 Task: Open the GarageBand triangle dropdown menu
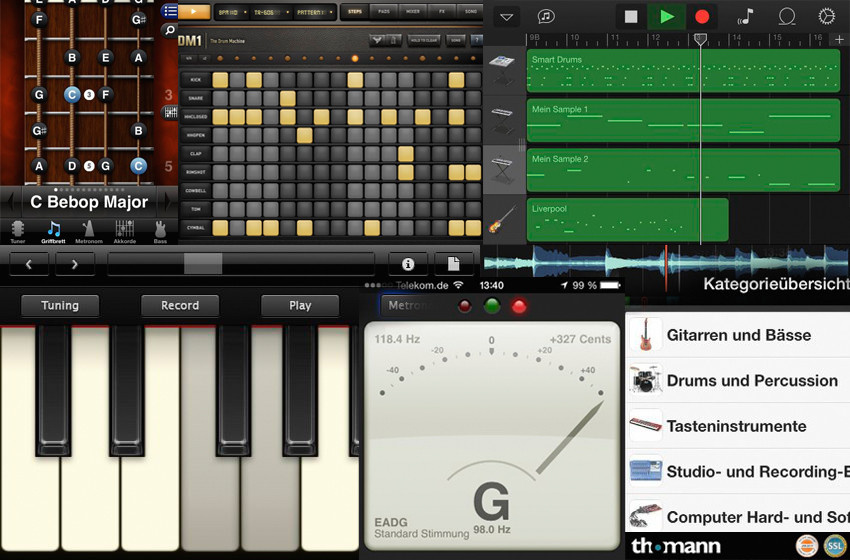click(x=507, y=17)
